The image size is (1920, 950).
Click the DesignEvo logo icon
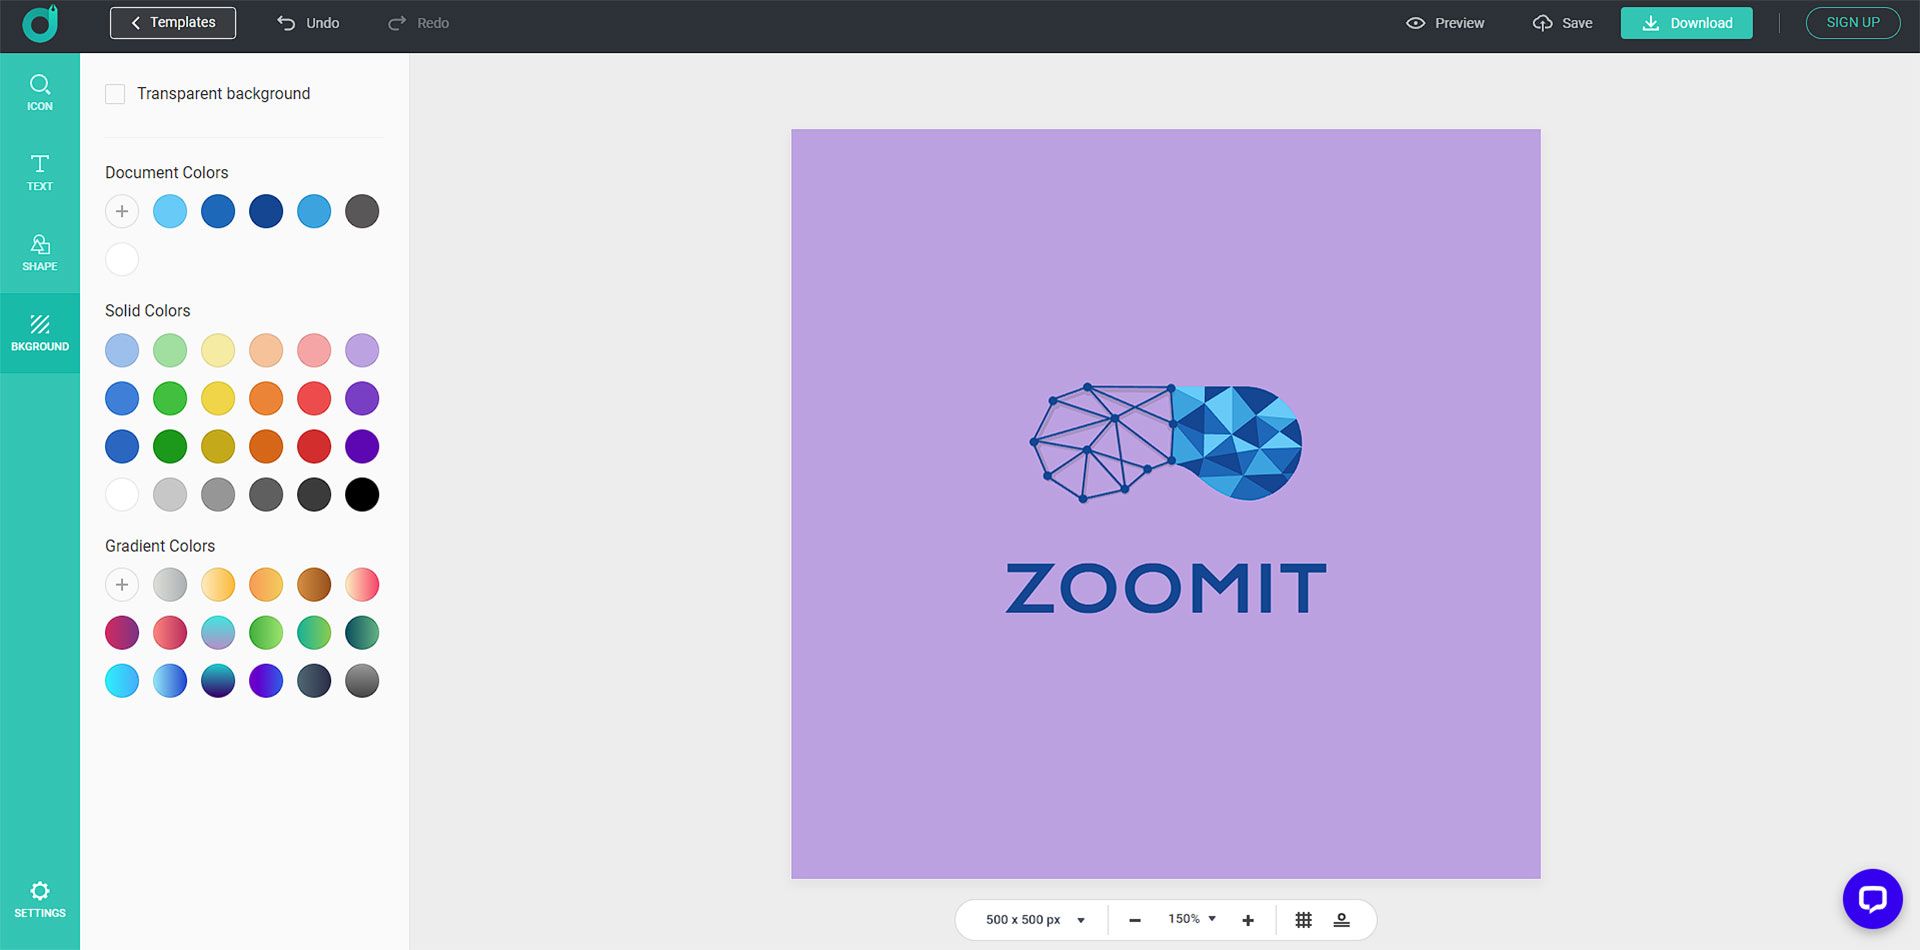(x=40, y=24)
